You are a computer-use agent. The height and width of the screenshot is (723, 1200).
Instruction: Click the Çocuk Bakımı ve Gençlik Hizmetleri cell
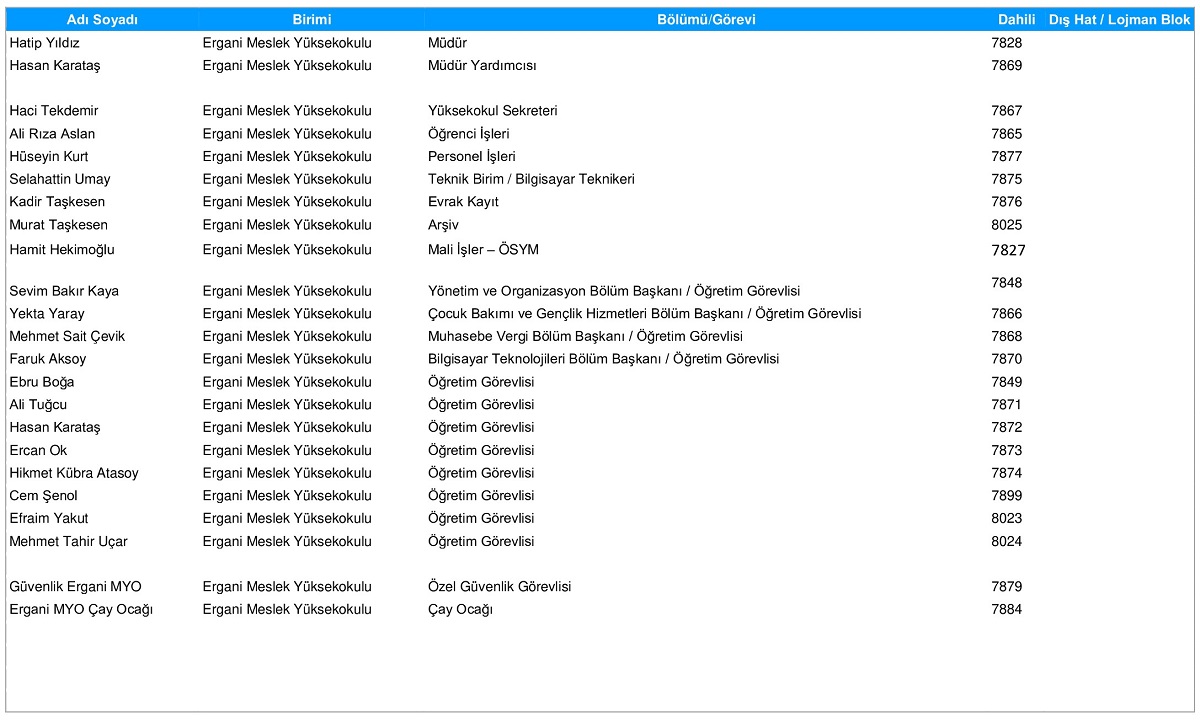tap(645, 314)
